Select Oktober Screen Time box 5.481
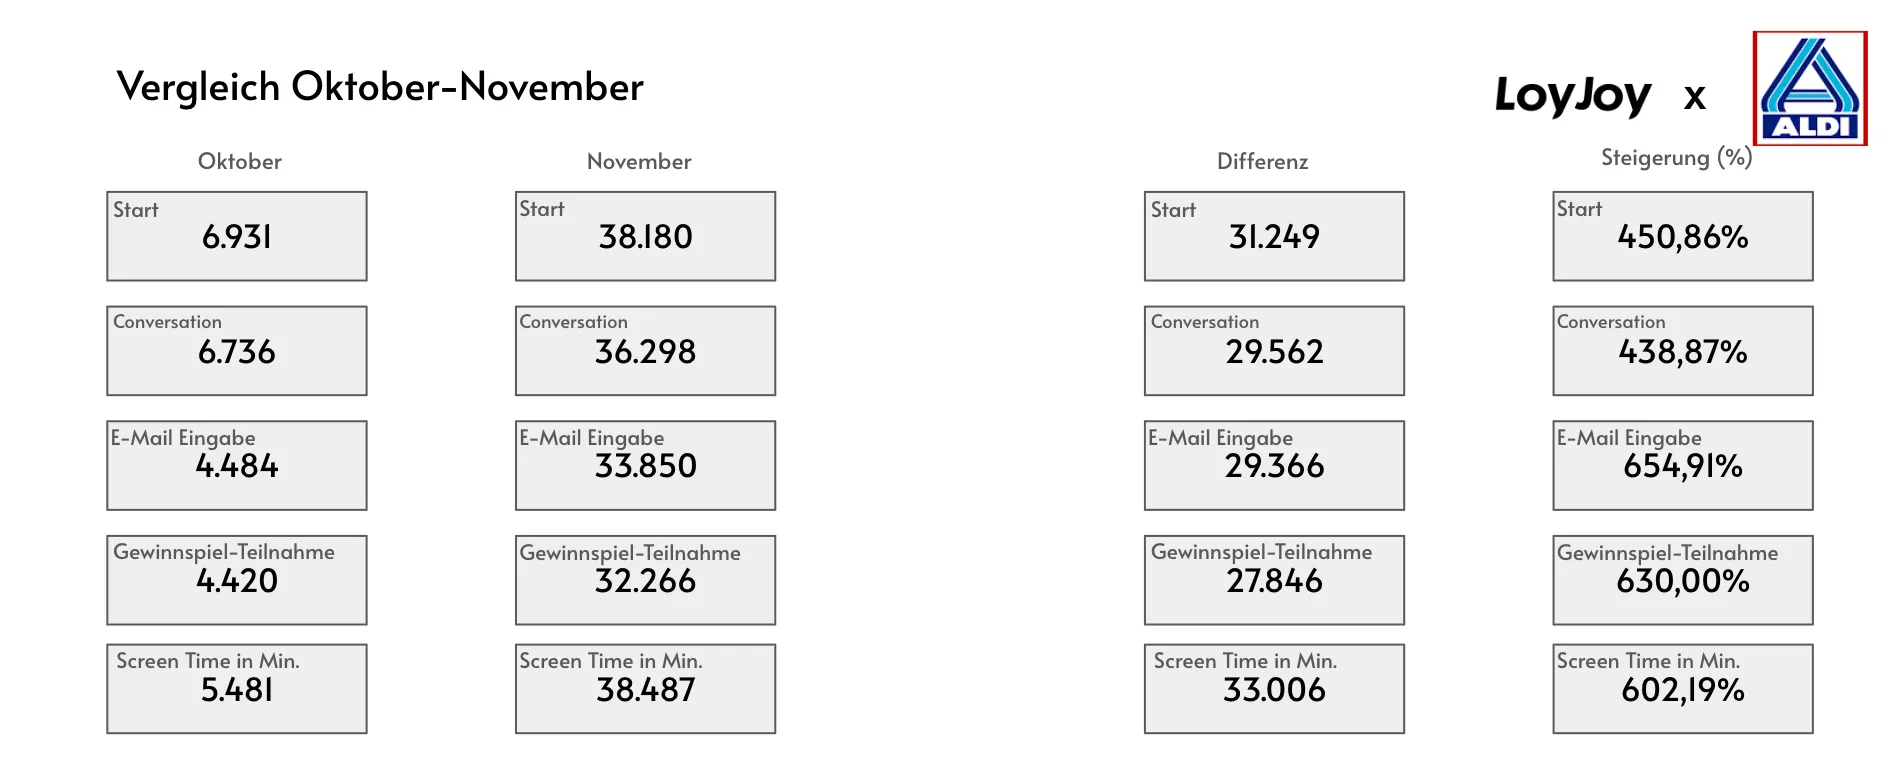1902x780 pixels. (x=237, y=689)
